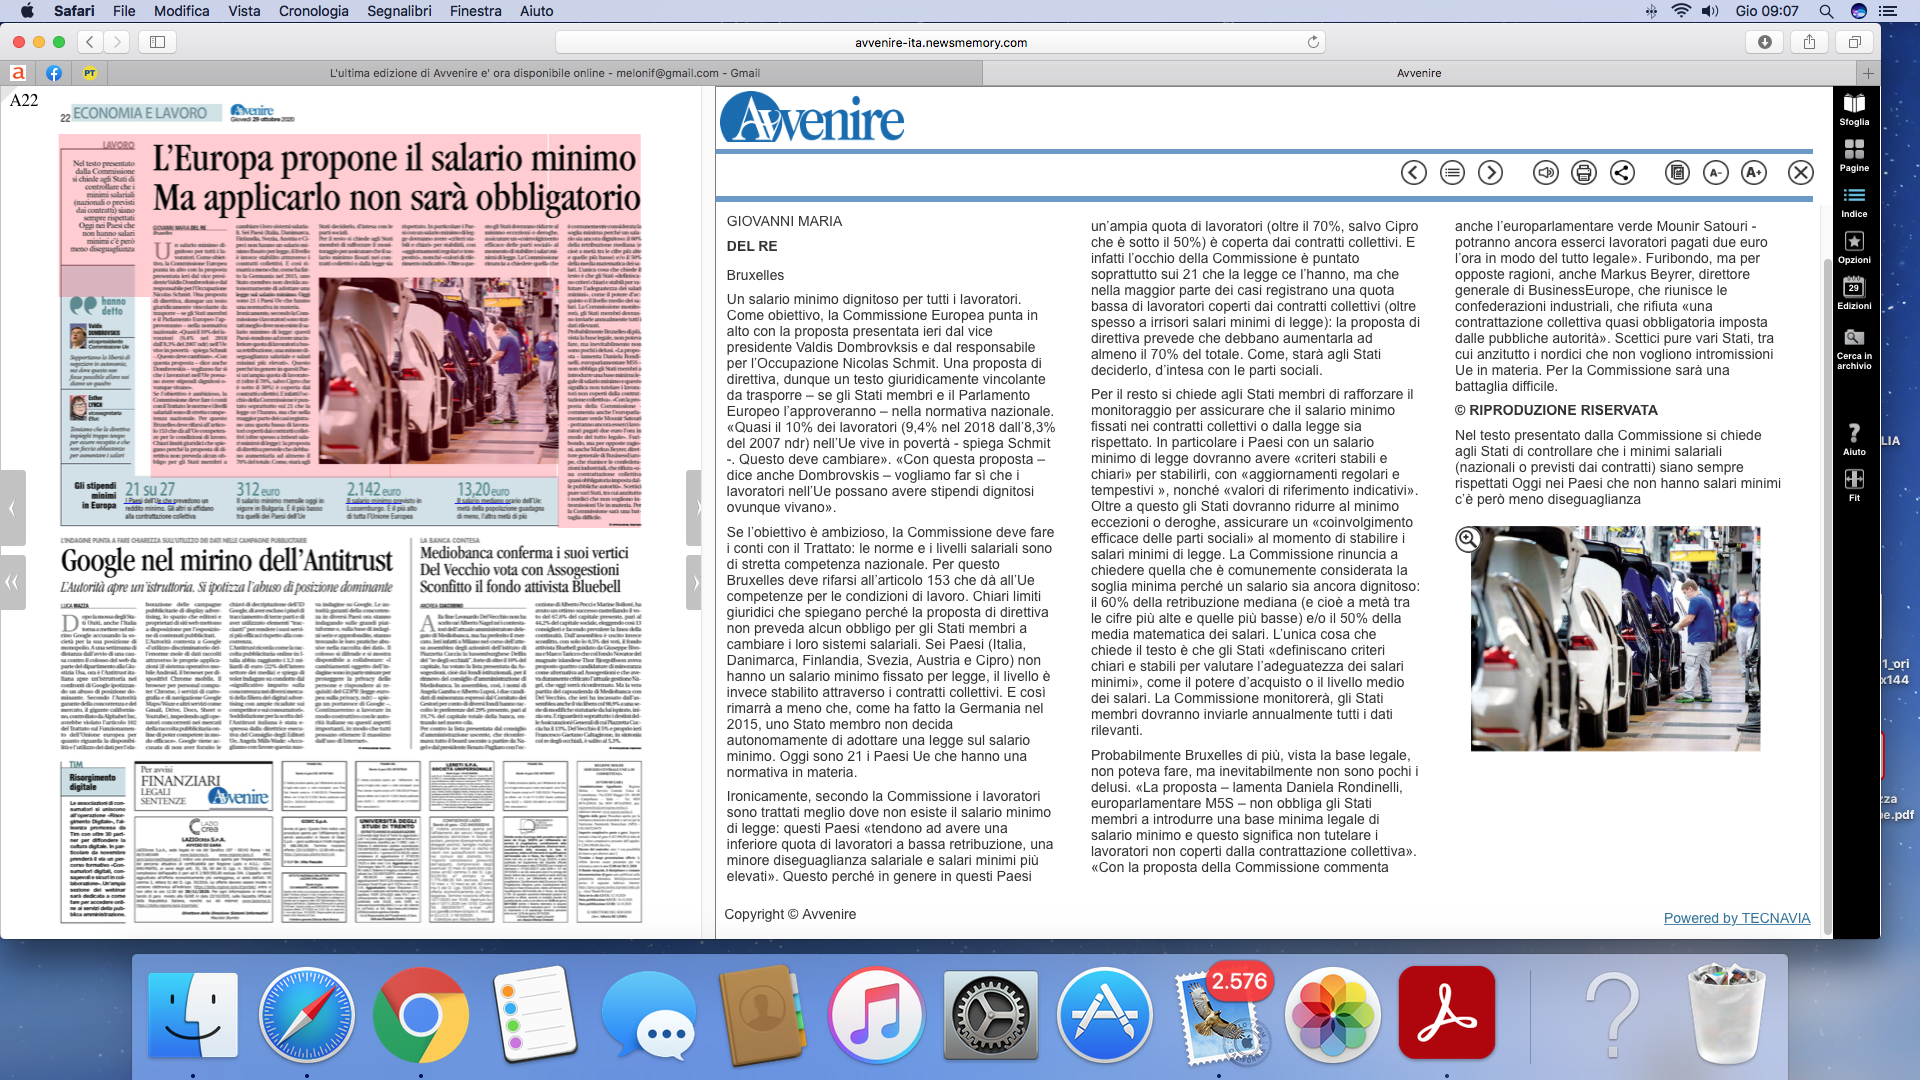Switch to the Gmail Avvenire edition tab
The height and width of the screenshot is (1080, 1920).
tap(545, 73)
